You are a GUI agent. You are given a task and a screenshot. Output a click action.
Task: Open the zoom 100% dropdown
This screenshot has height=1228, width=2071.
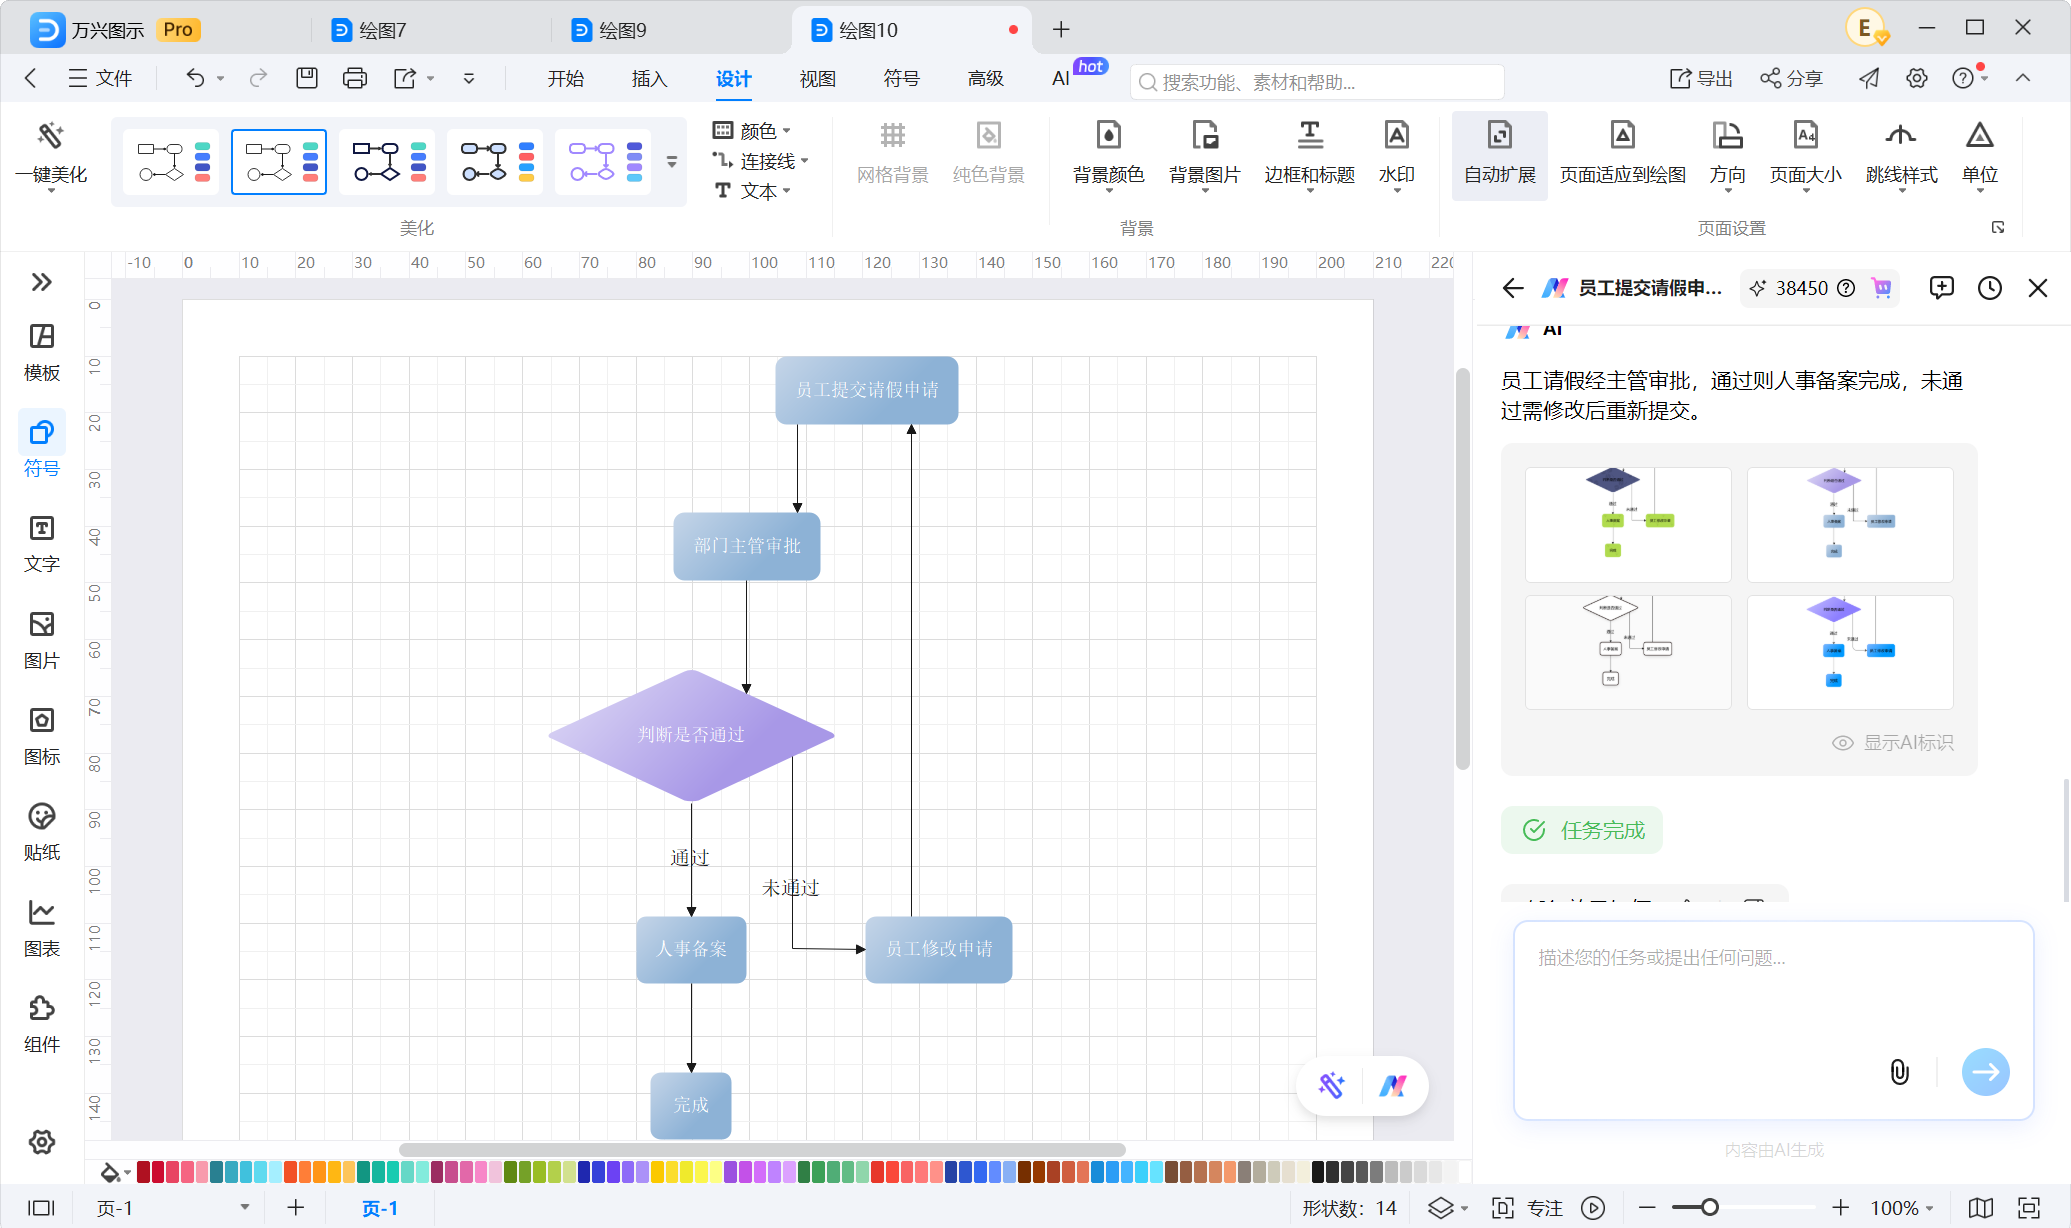(x=1902, y=1208)
